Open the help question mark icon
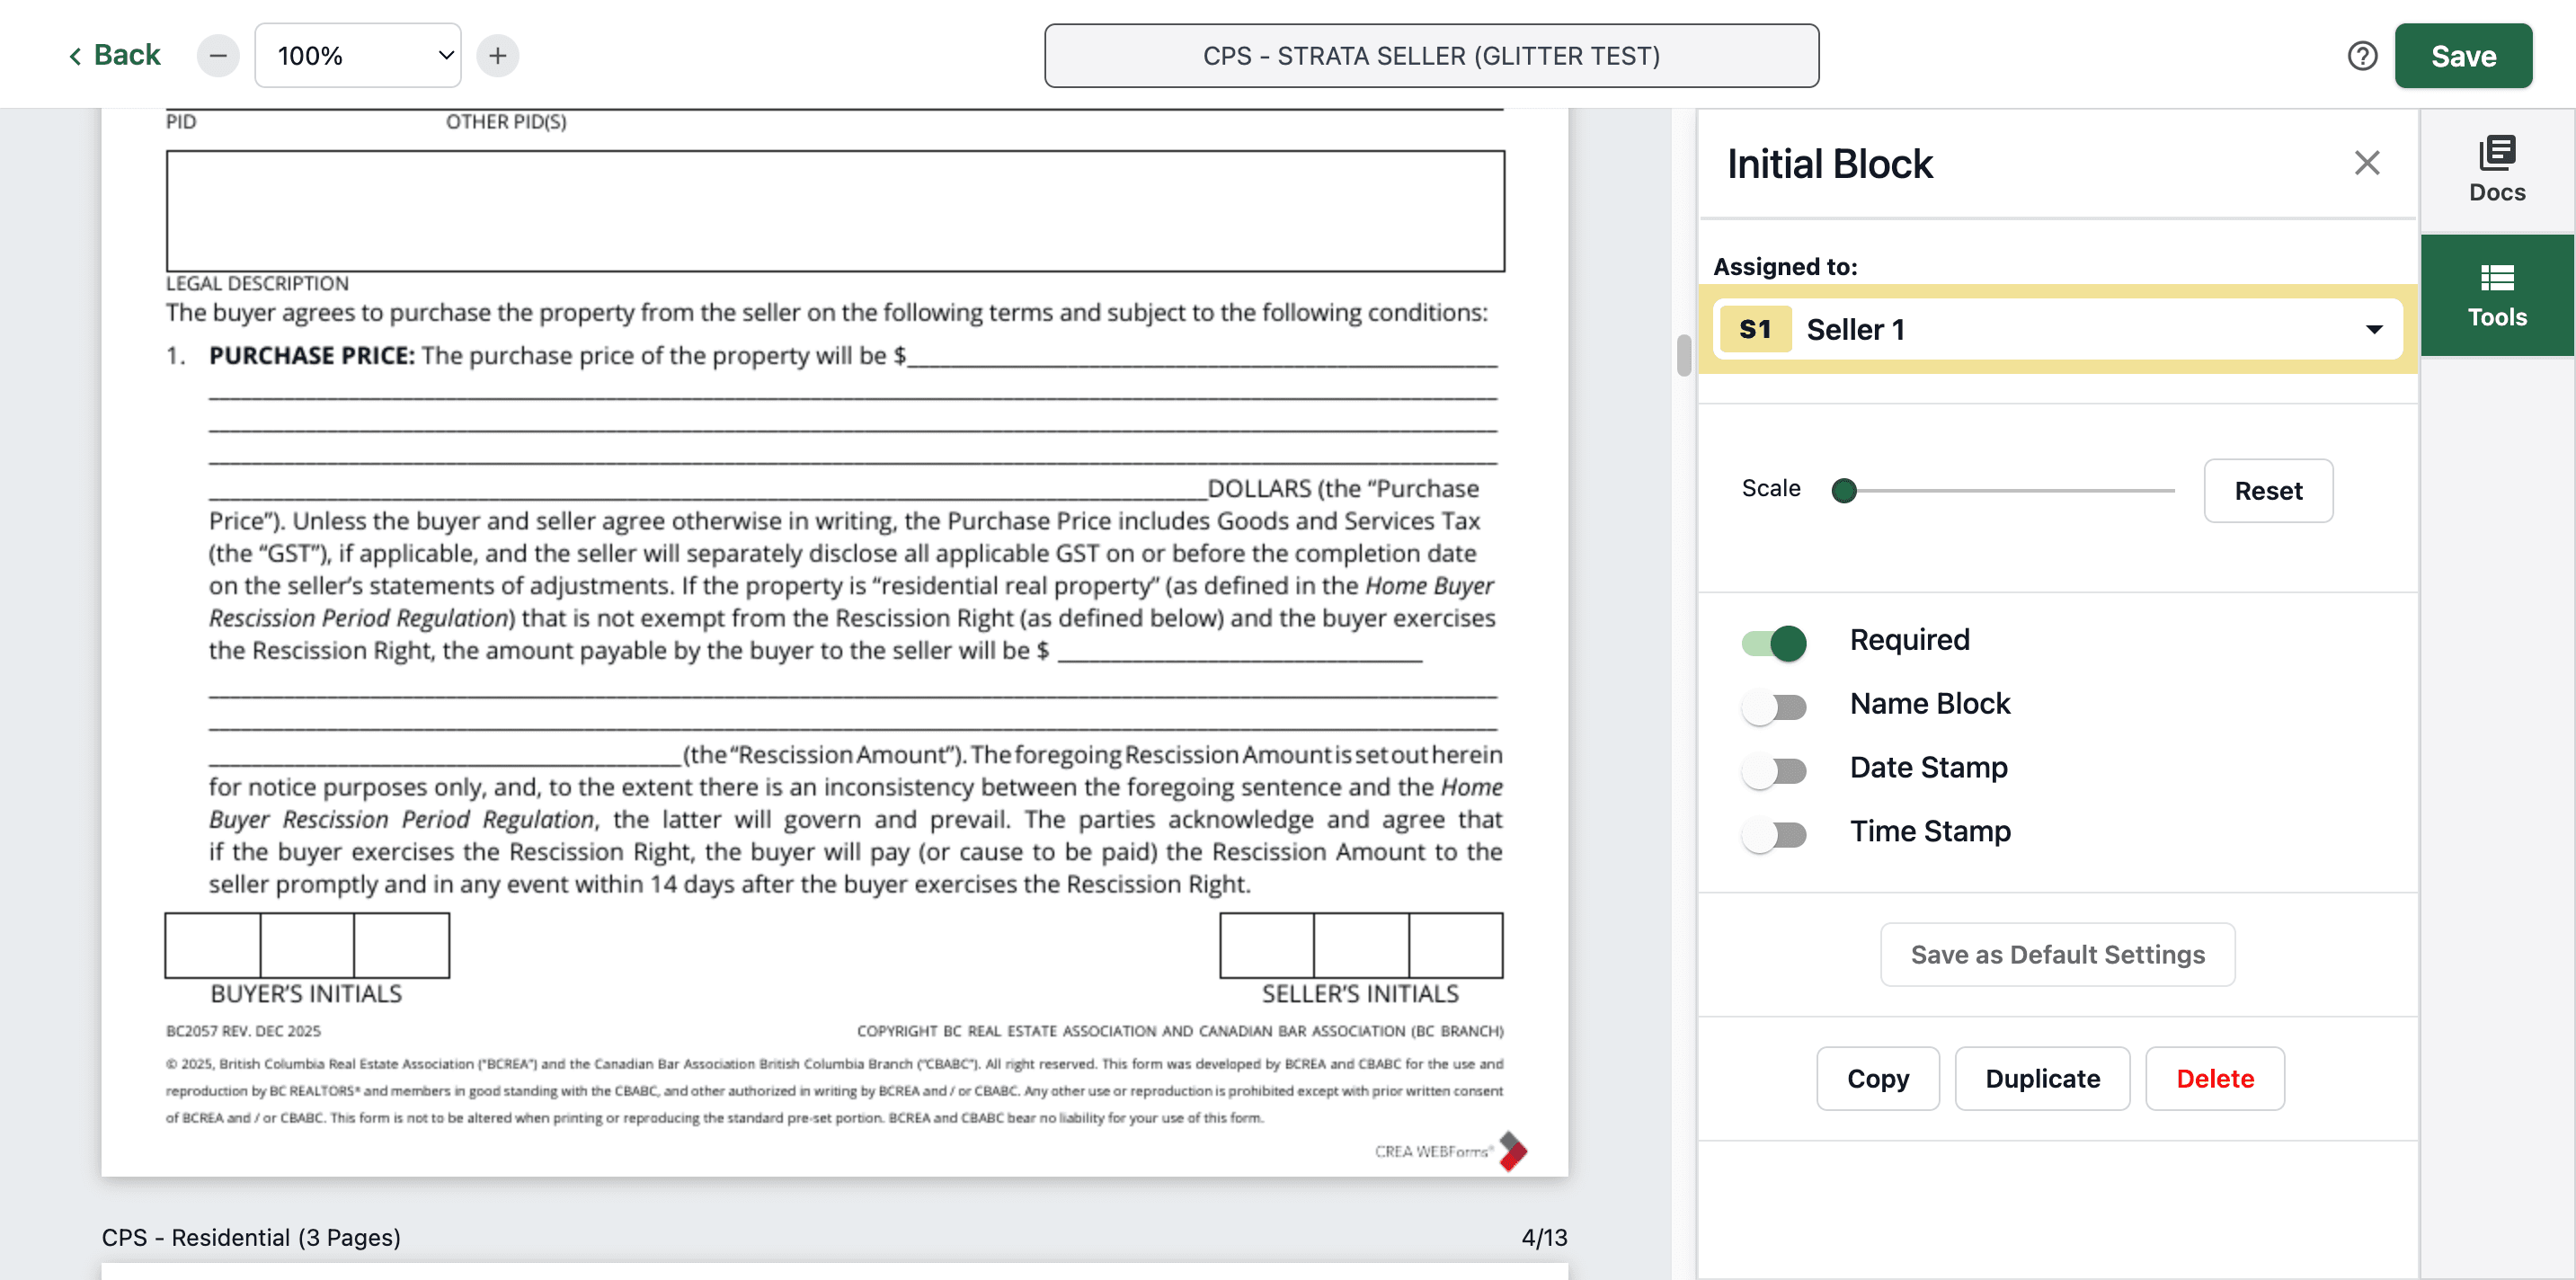 [2362, 56]
